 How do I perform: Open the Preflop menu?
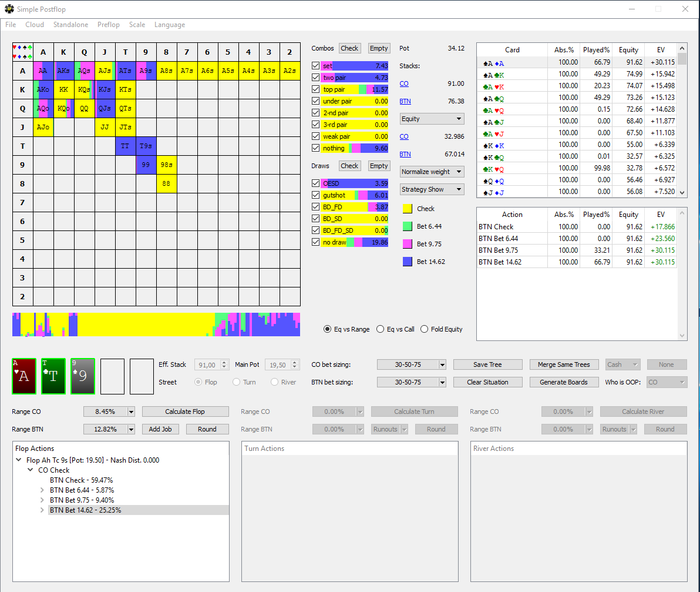coord(108,25)
